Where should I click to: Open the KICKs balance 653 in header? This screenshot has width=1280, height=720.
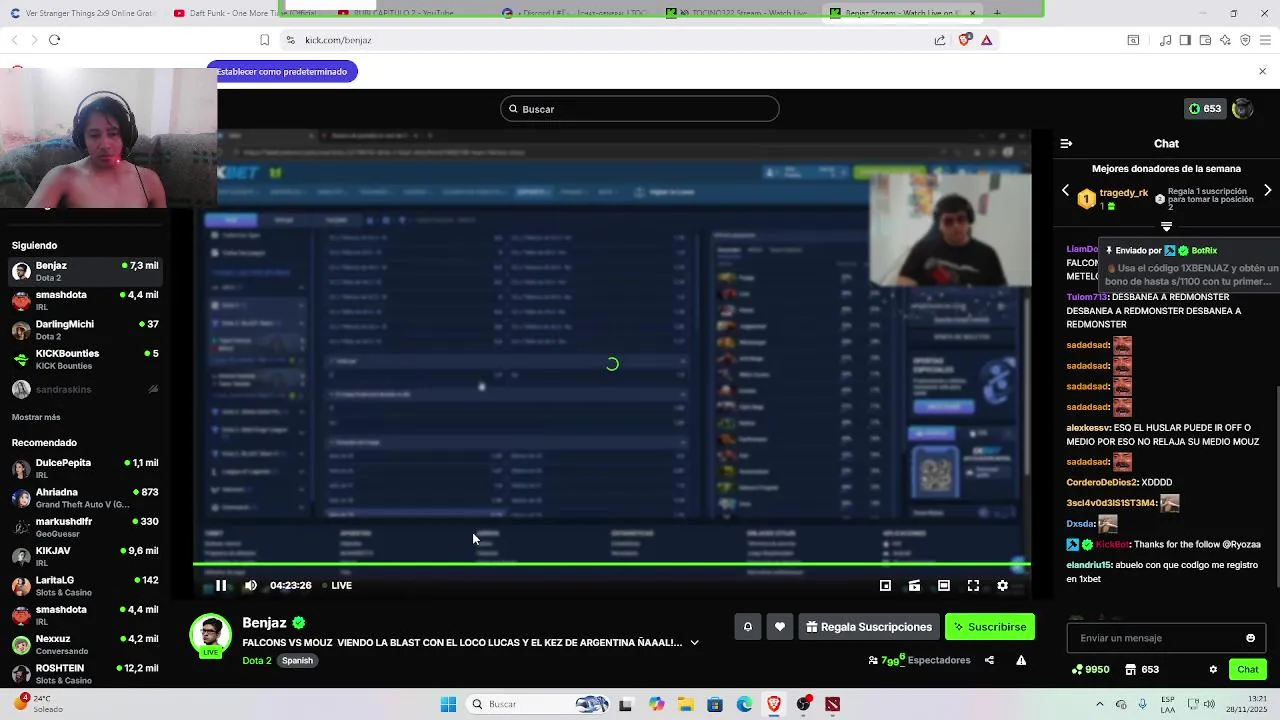pyautogui.click(x=1205, y=109)
